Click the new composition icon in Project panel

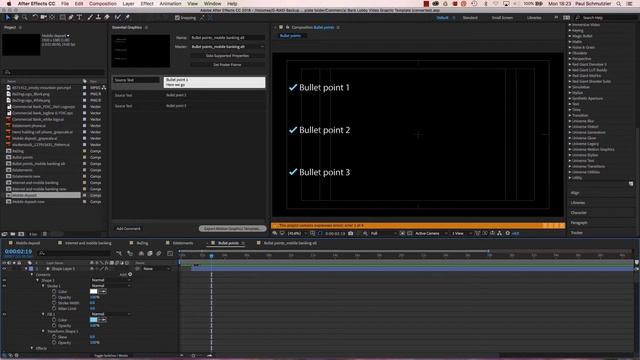(21, 234)
